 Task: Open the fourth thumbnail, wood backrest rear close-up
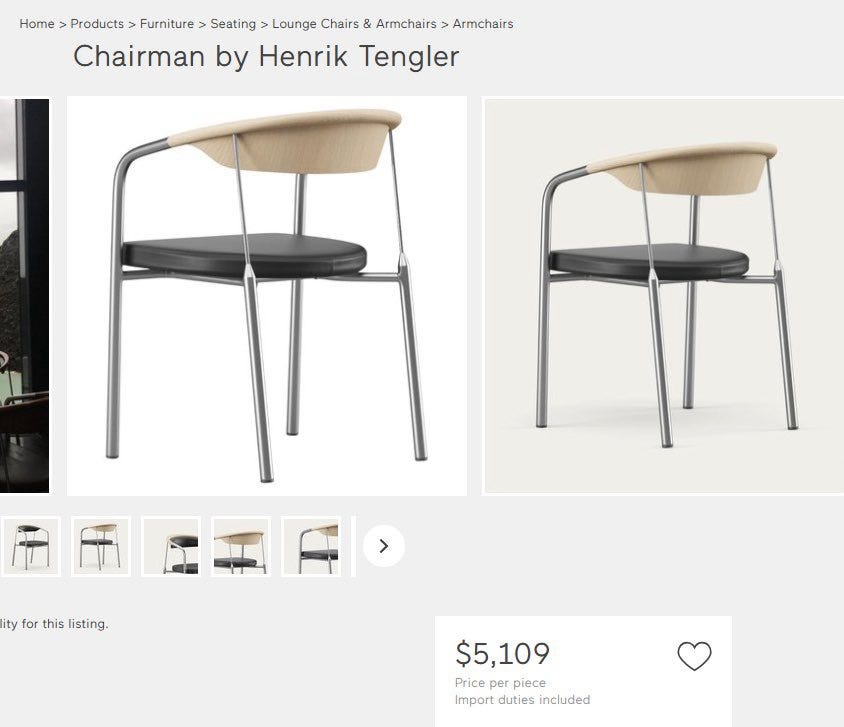tap(241, 546)
